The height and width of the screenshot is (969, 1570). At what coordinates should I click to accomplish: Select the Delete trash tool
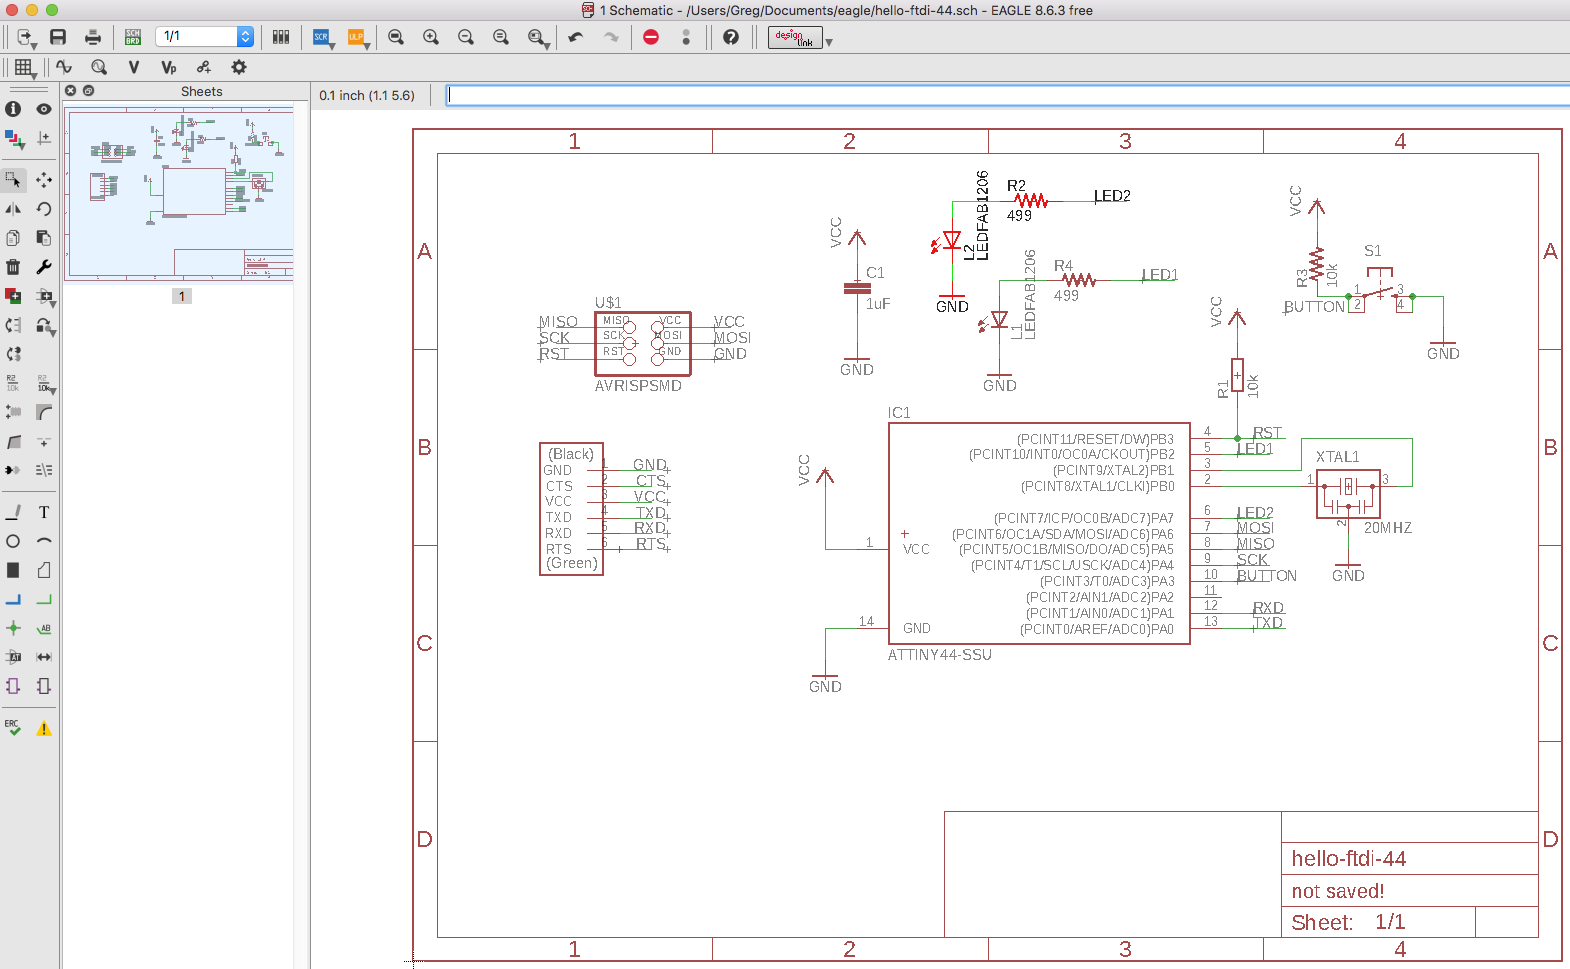click(x=13, y=267)
